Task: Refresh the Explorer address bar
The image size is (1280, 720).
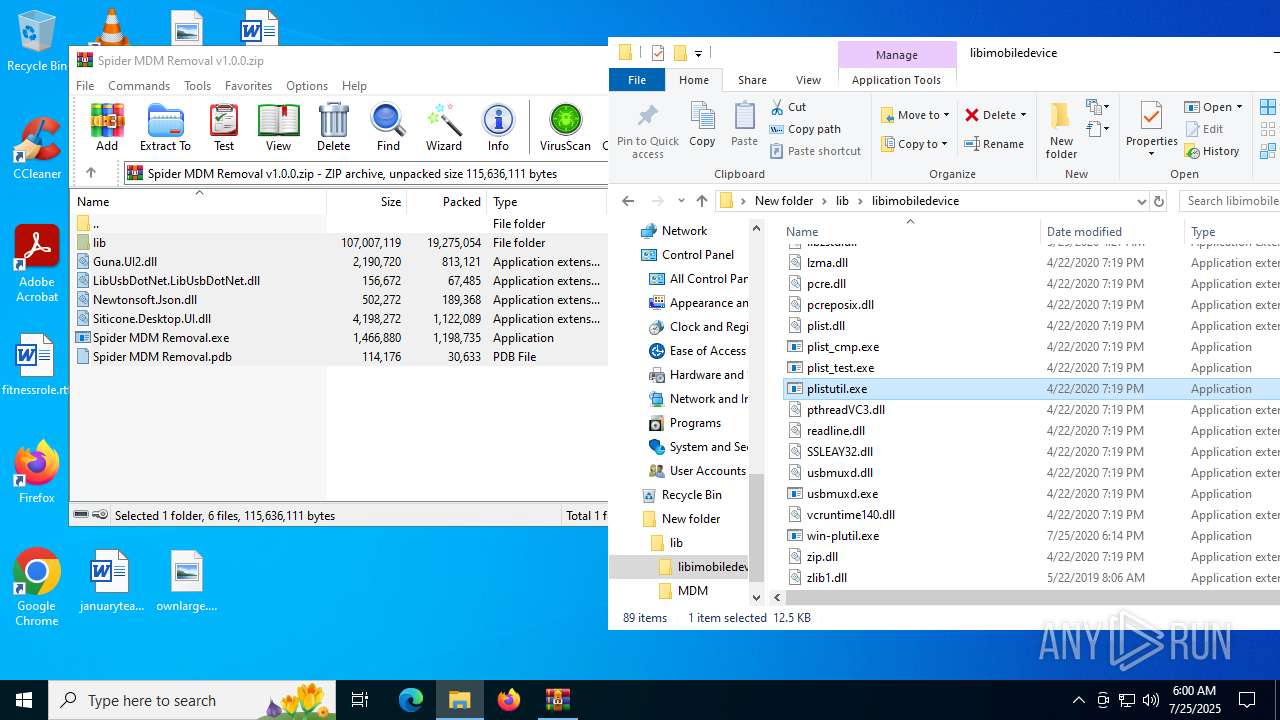Action: pos(1159,201)
